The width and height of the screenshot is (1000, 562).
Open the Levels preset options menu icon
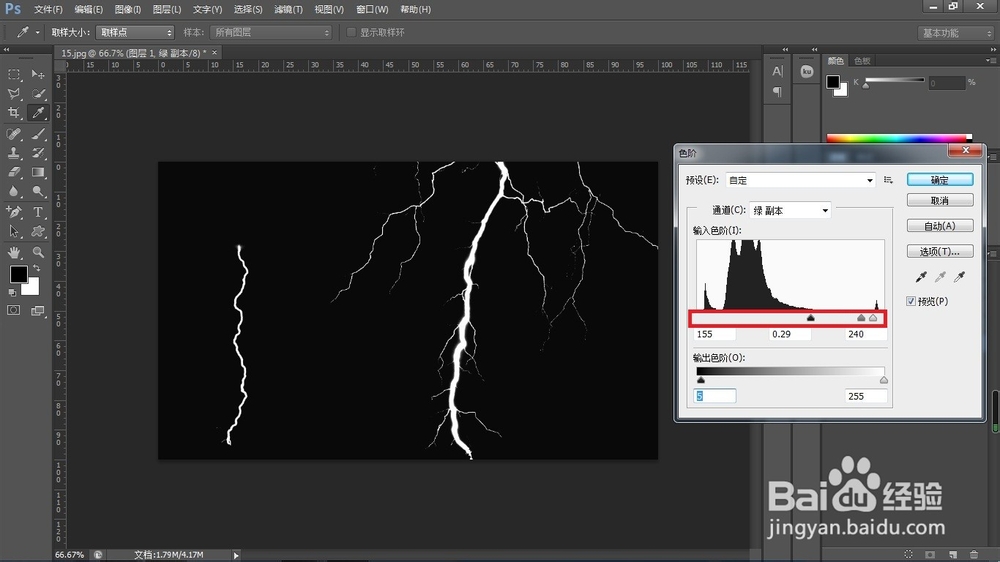pos(888,180)
